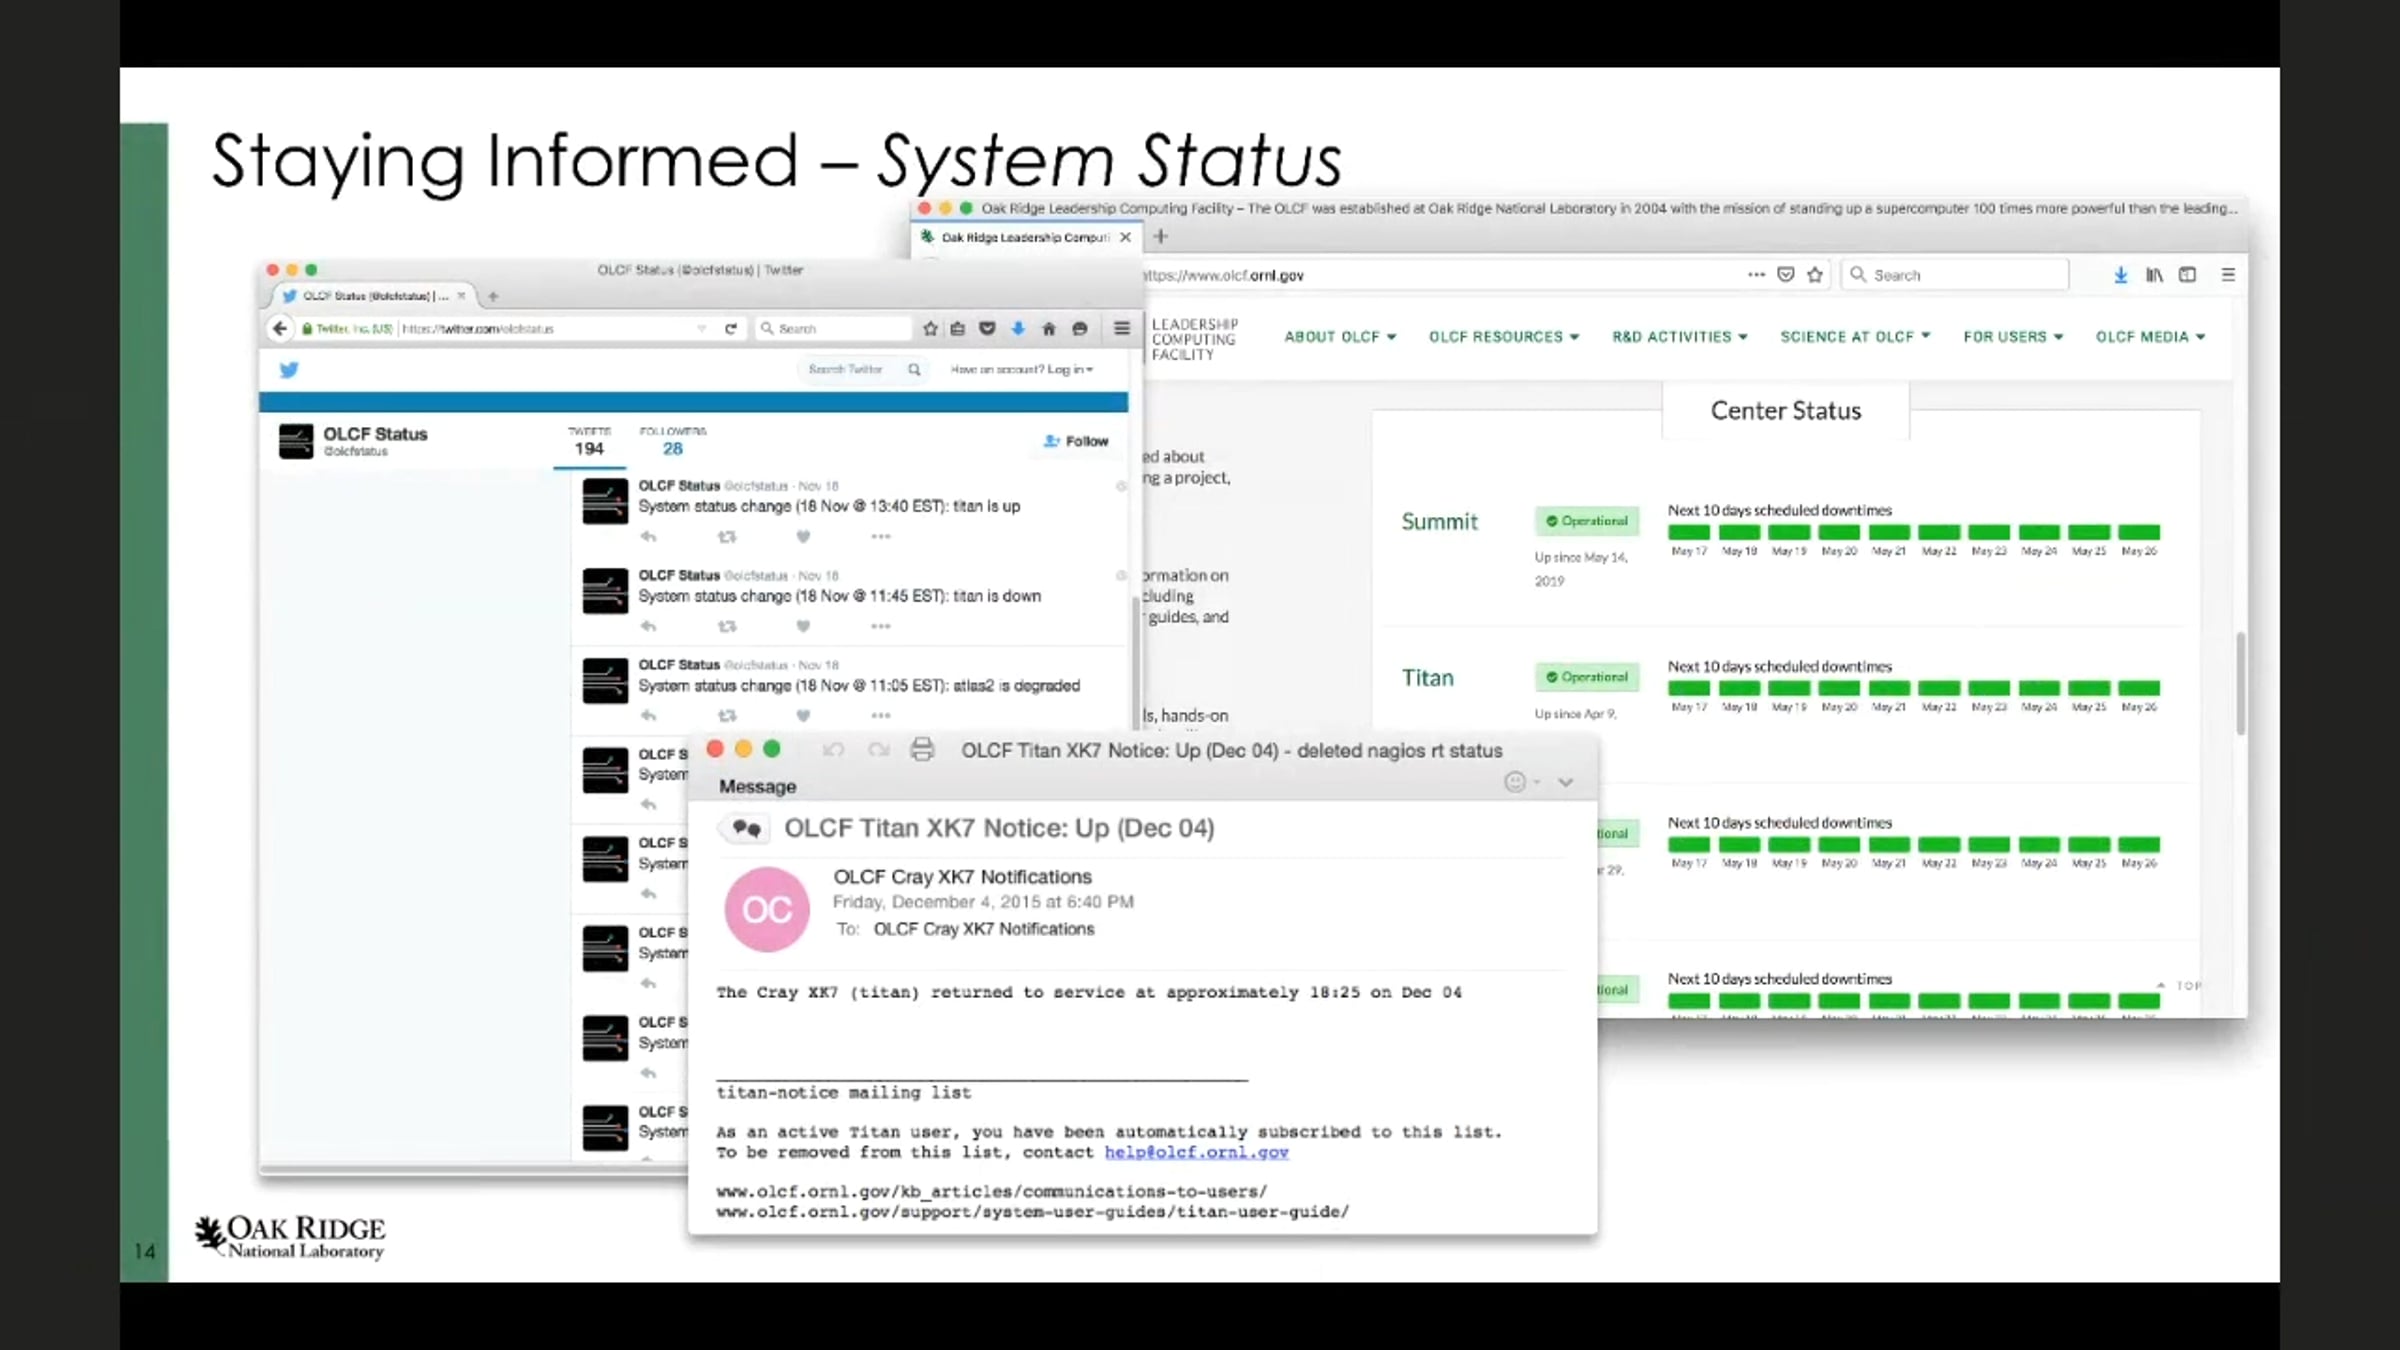Click Summit's May 21 downtime bar
The image size is (2400, 1350).
coord(1889,532)
